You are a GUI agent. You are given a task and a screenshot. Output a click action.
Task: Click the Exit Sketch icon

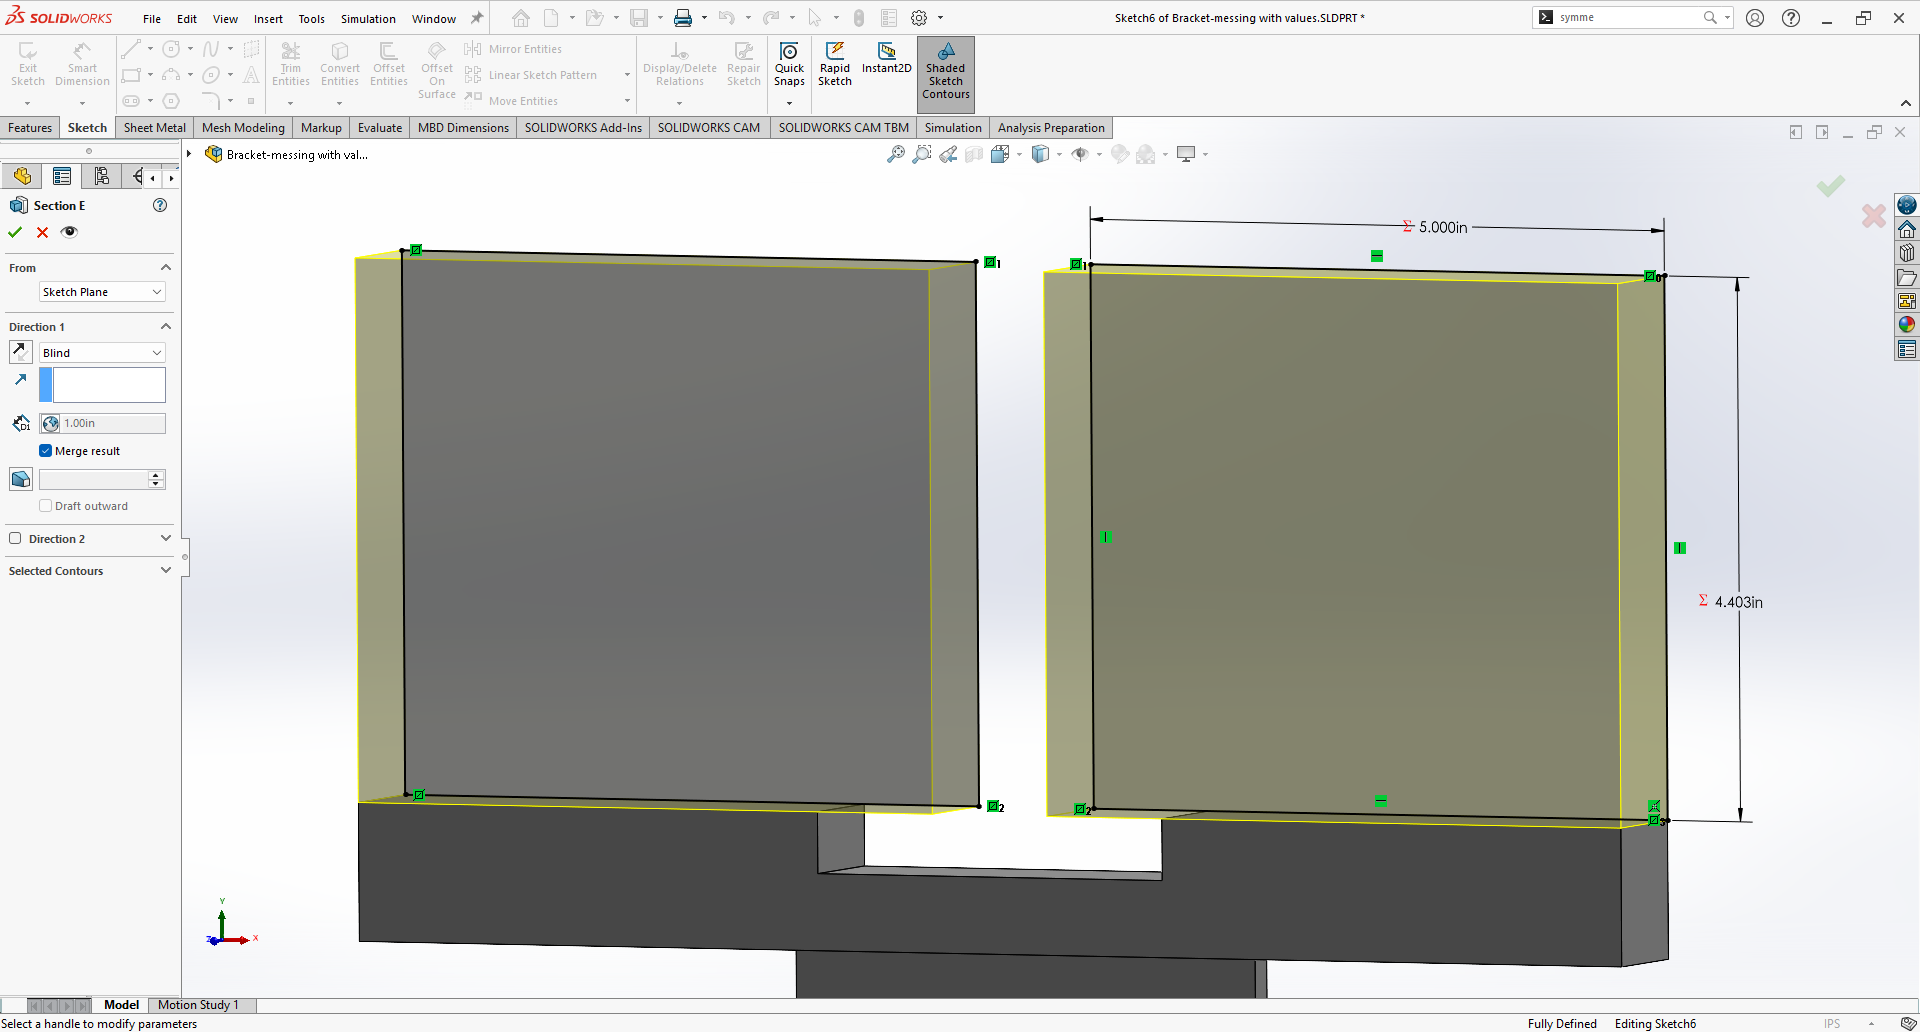(27, 65)
